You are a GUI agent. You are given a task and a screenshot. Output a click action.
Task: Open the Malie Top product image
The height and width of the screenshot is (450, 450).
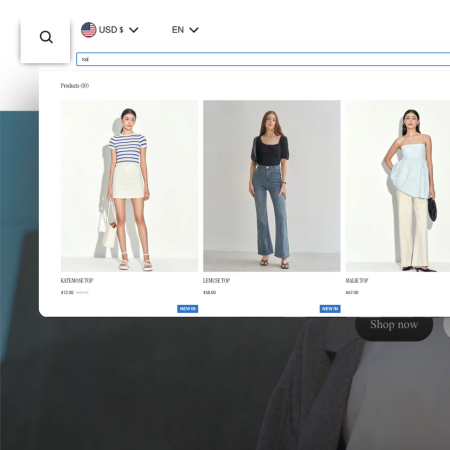(398, 186)
